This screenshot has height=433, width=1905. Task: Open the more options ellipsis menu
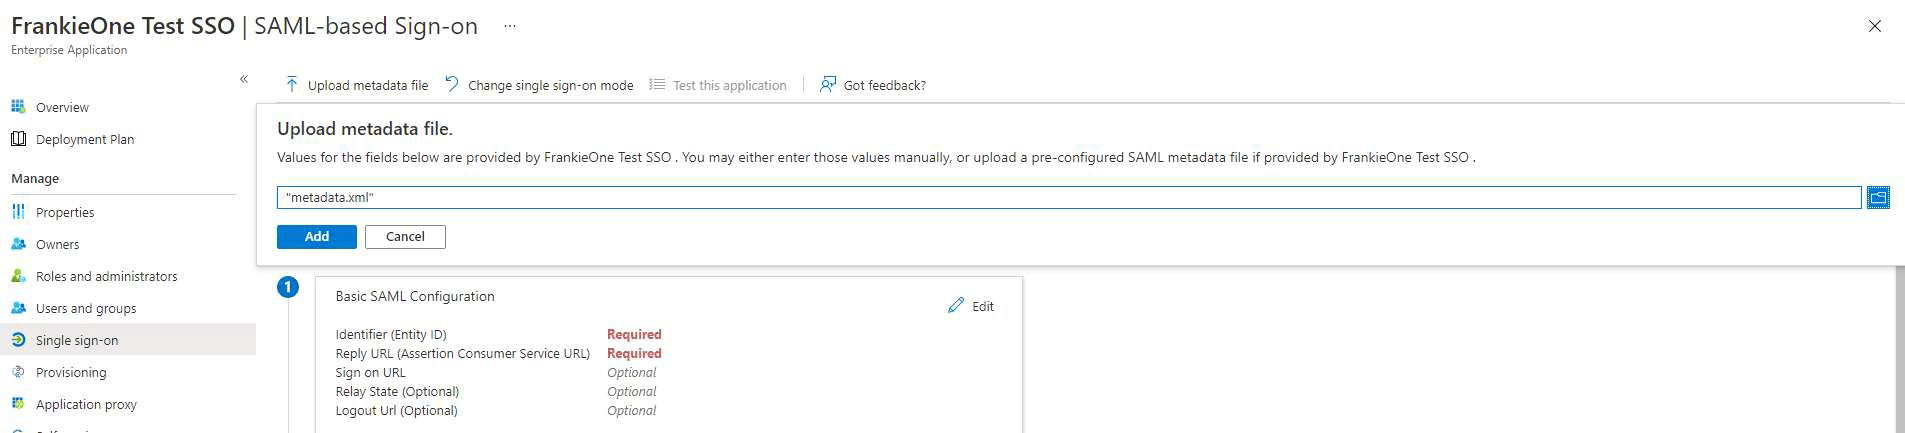(x=510, y=27)
